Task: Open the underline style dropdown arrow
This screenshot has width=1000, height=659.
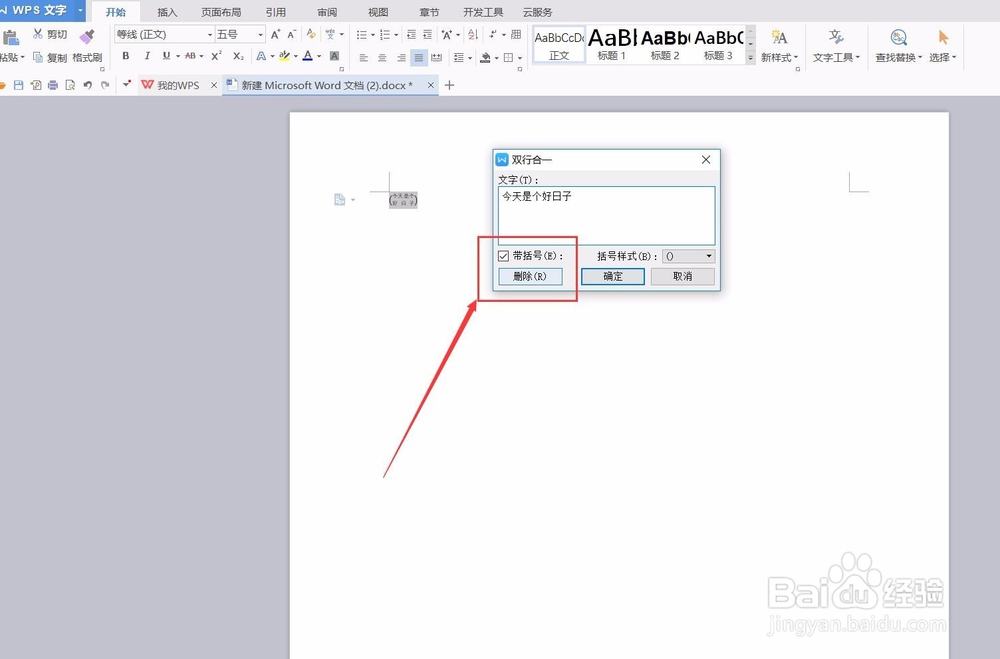Action: click(x=178, y=56)
